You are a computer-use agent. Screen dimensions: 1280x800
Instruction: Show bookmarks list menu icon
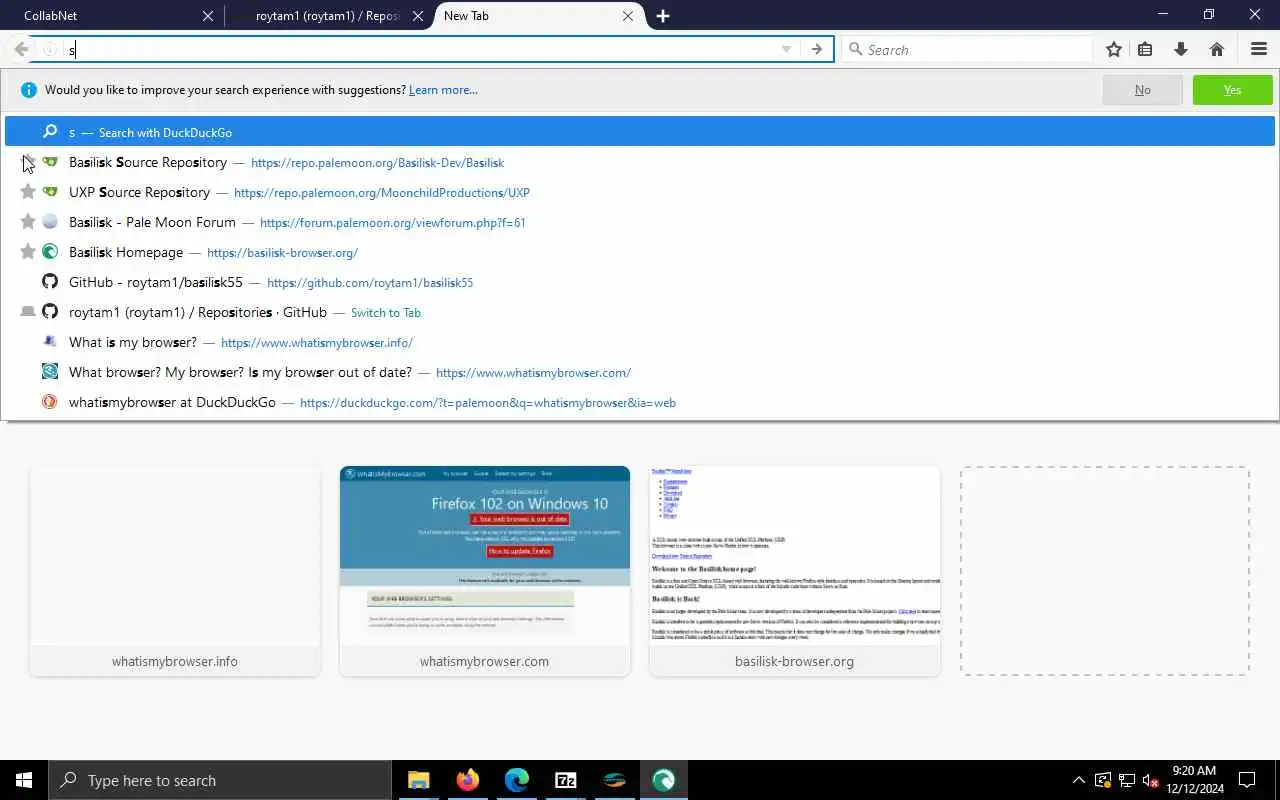[1146, 49]
